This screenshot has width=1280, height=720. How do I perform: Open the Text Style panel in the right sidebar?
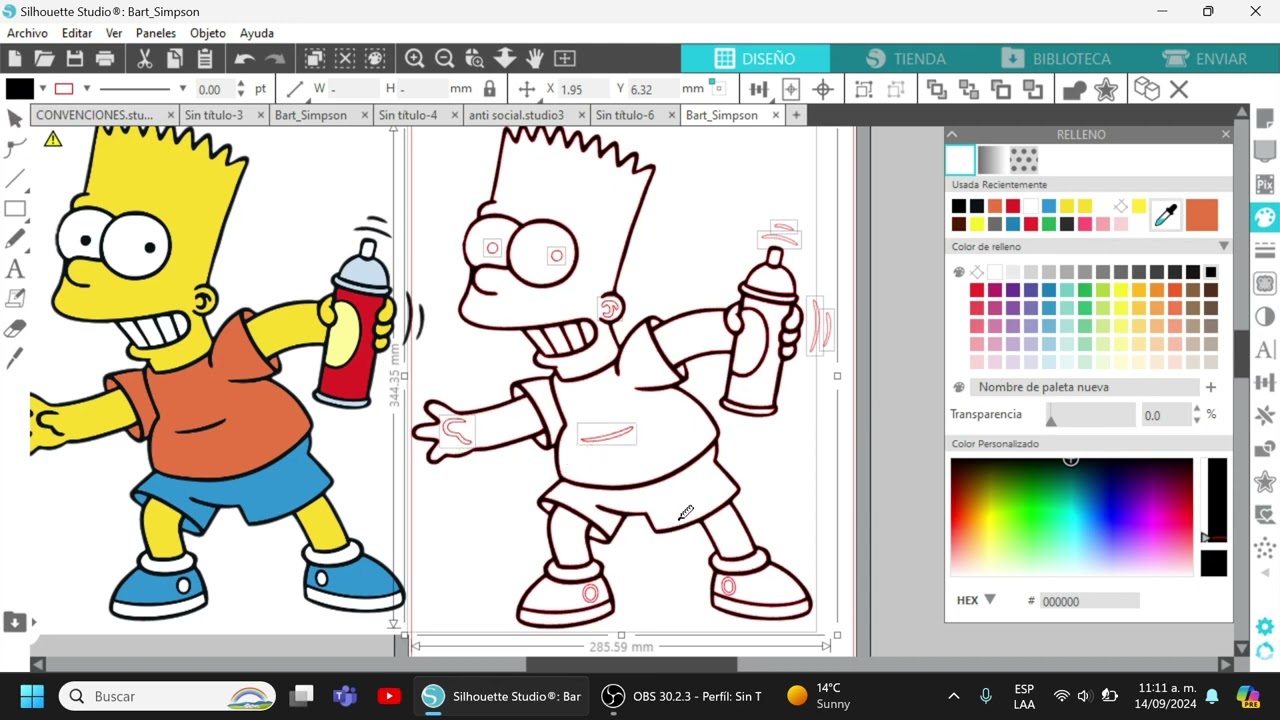click(1265, 349)
